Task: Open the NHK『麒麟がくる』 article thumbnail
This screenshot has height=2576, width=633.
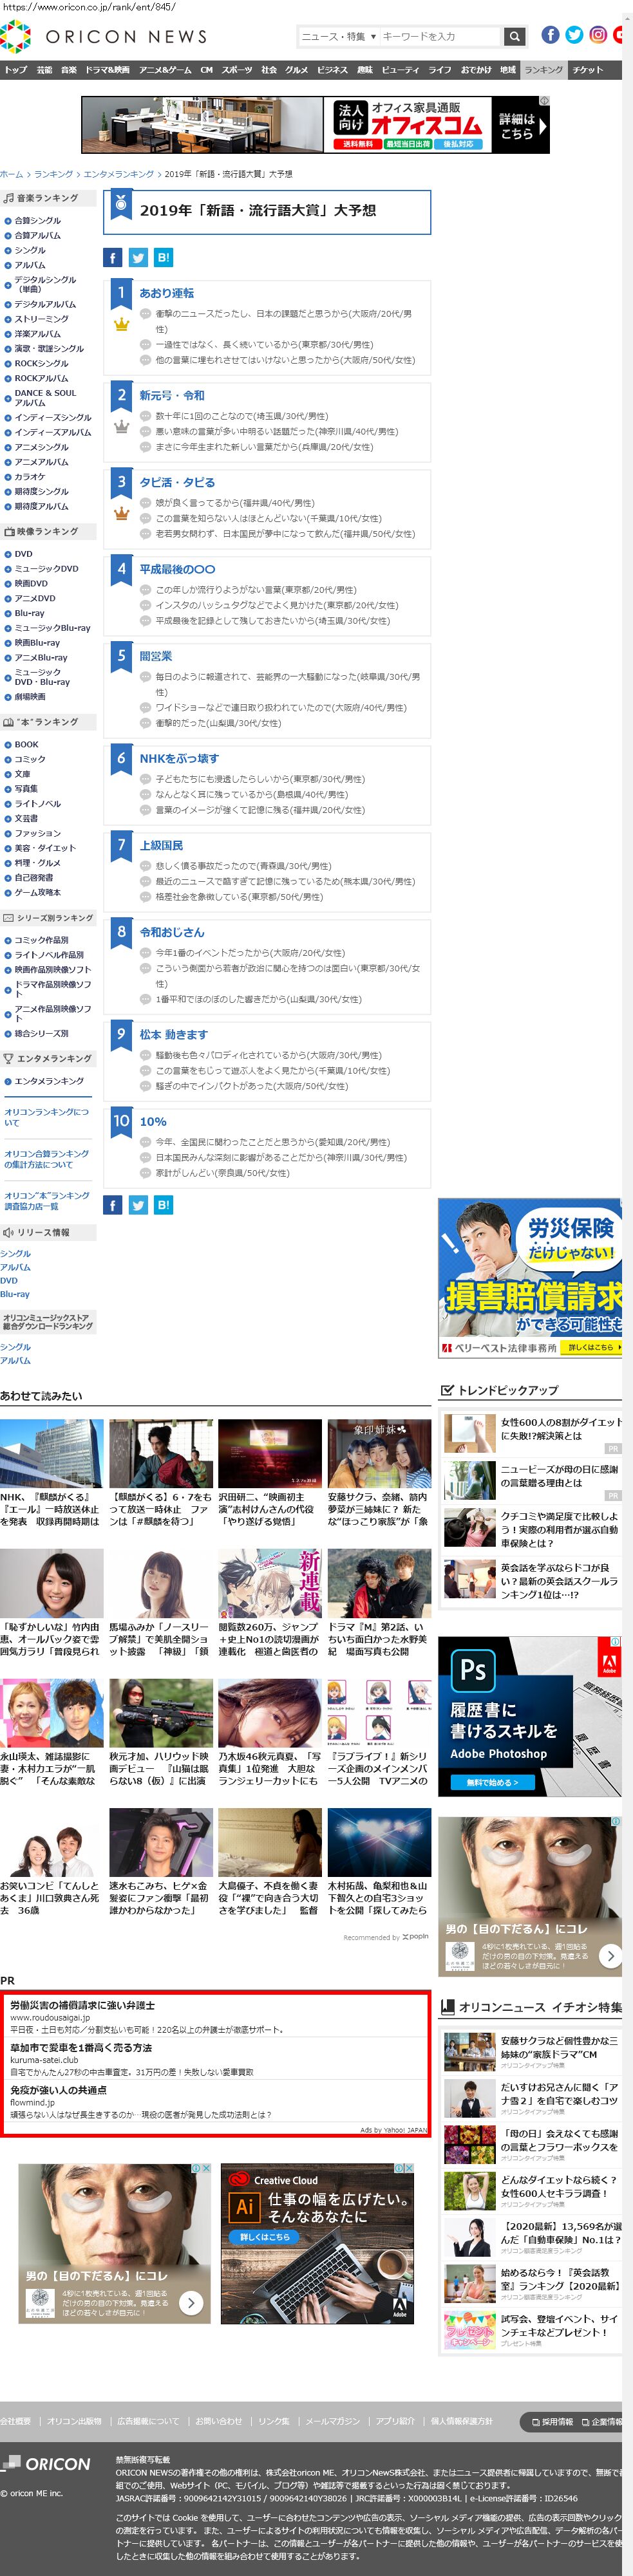Action: point(52,1453)
